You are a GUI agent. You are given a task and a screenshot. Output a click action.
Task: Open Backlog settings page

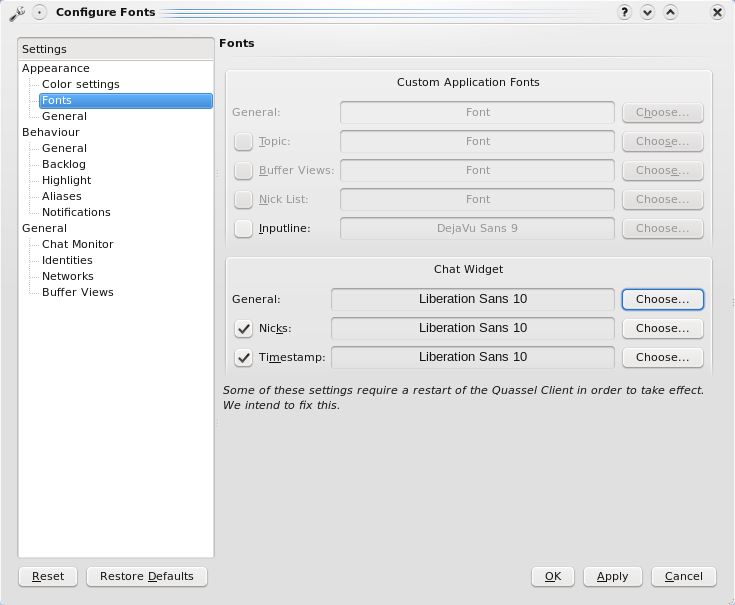64,164
